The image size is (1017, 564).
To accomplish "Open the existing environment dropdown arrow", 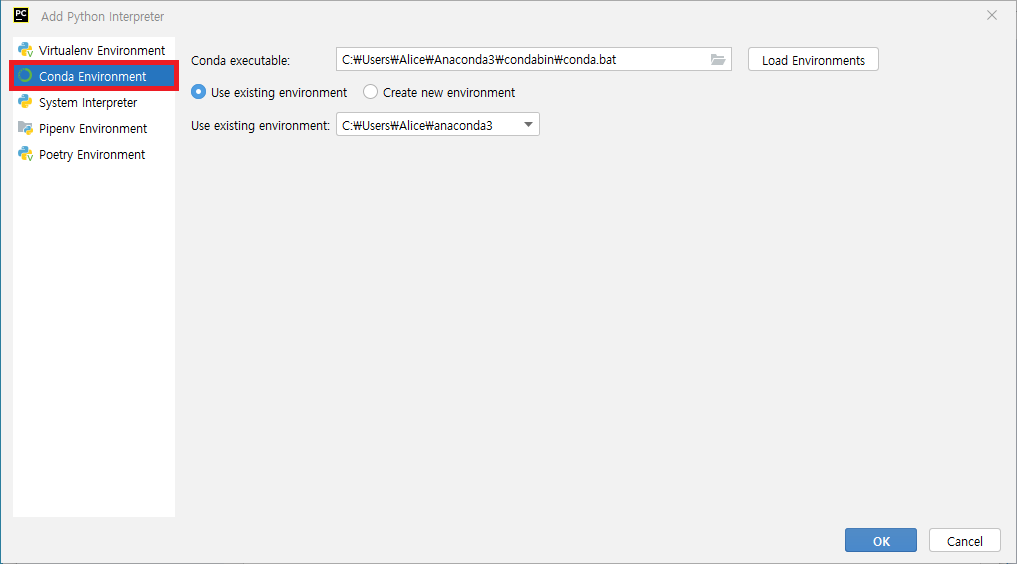I will [x=528, y=124].
